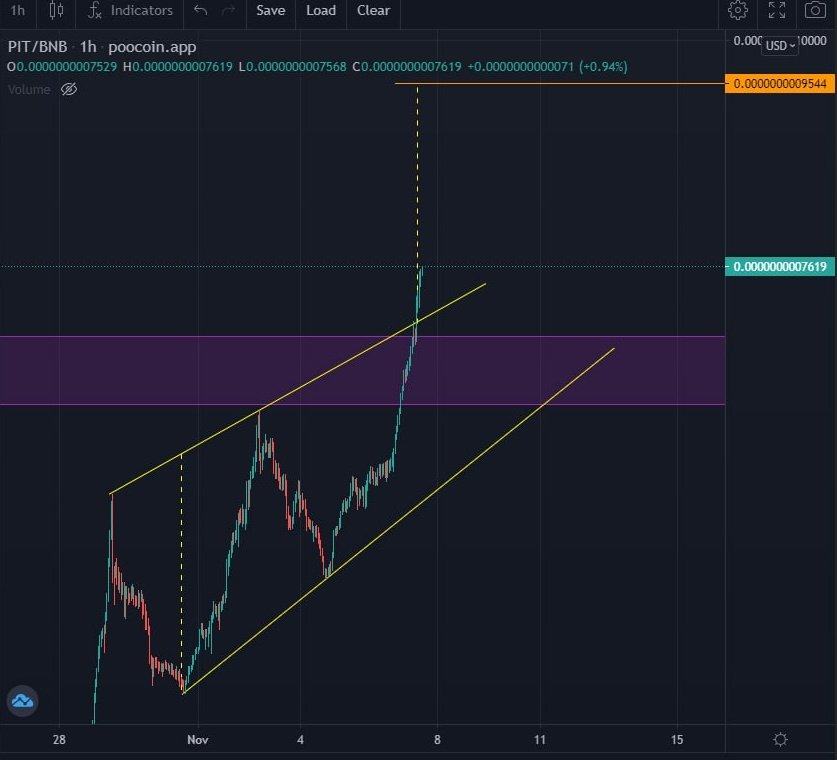The width and height of the screenshot is (837, 760).
Task: Load a saved chart layout
Action: pyautogui.click(x=321, y=11)
